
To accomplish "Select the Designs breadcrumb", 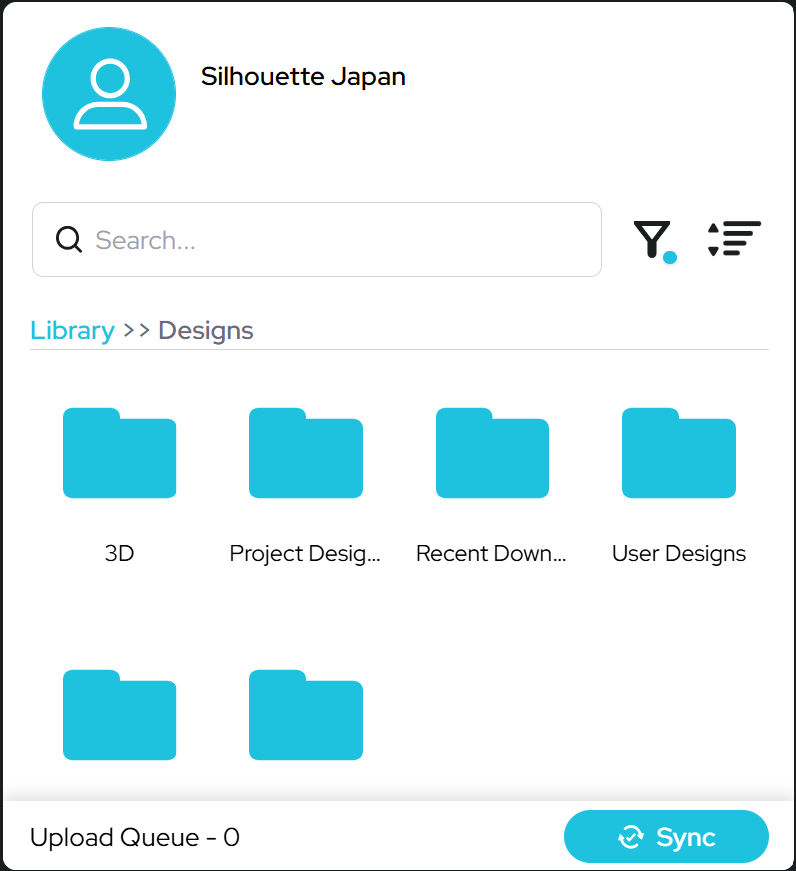I will click(206, 331).
